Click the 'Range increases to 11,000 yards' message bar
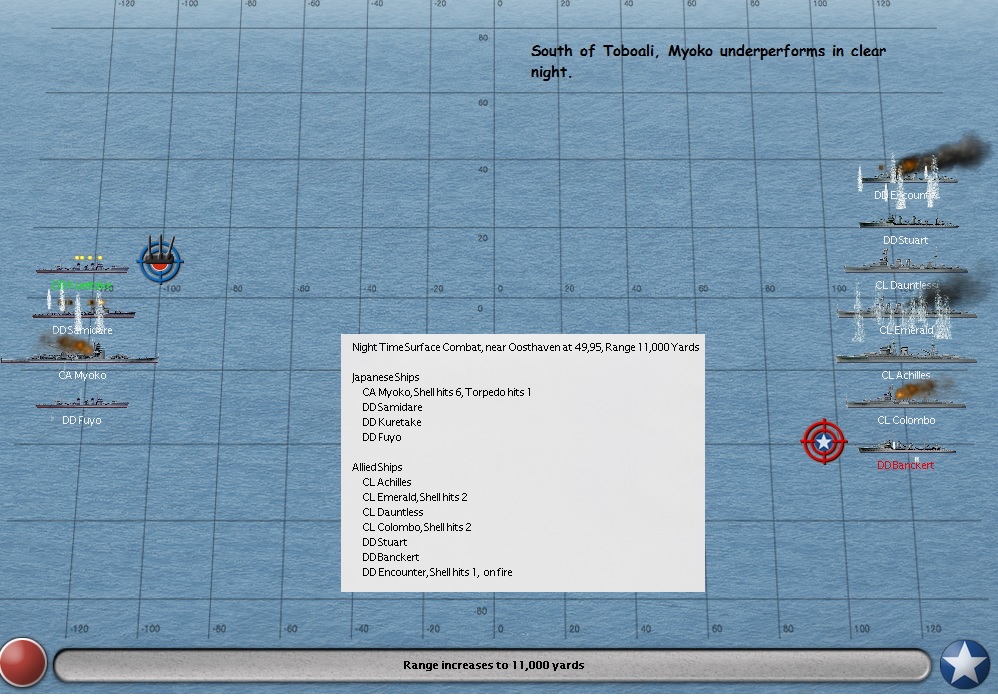Viewport: 998px width, 699px height. [493, 665]
